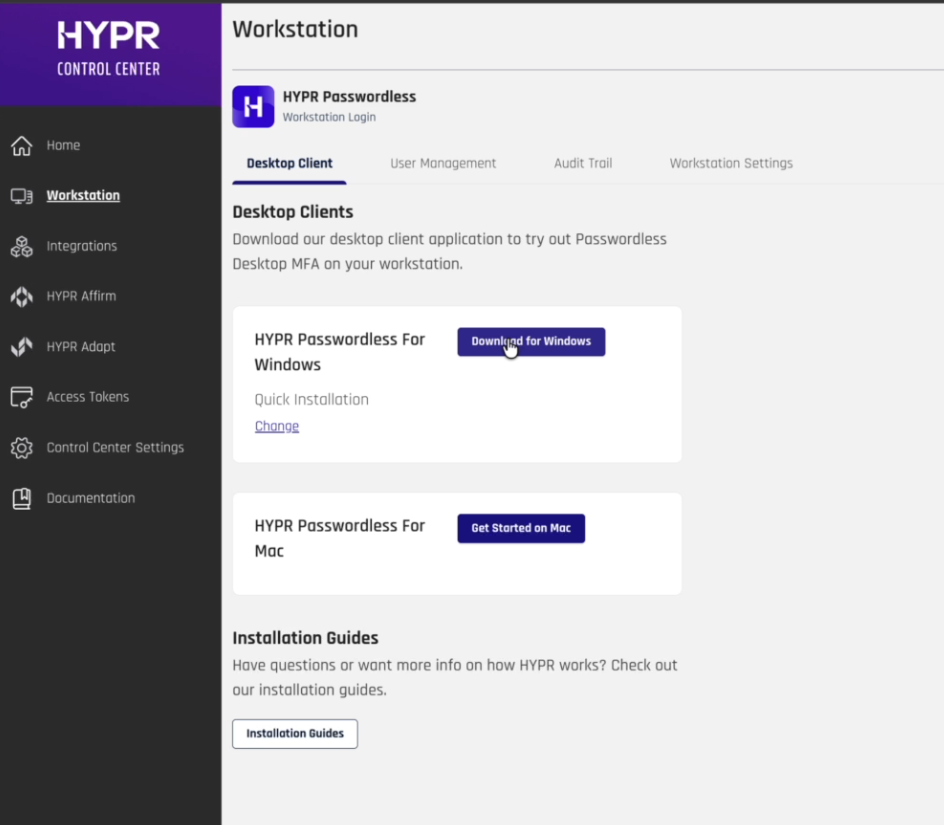Click the Documentation book icon

[22, 498]
